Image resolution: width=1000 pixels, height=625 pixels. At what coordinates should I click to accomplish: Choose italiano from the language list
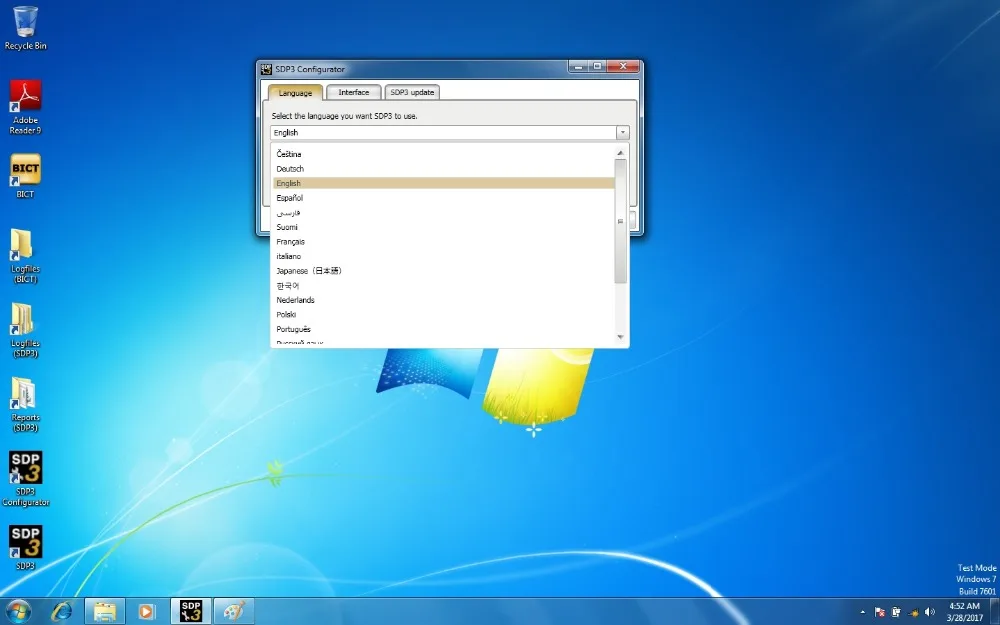tap(443, 256)
